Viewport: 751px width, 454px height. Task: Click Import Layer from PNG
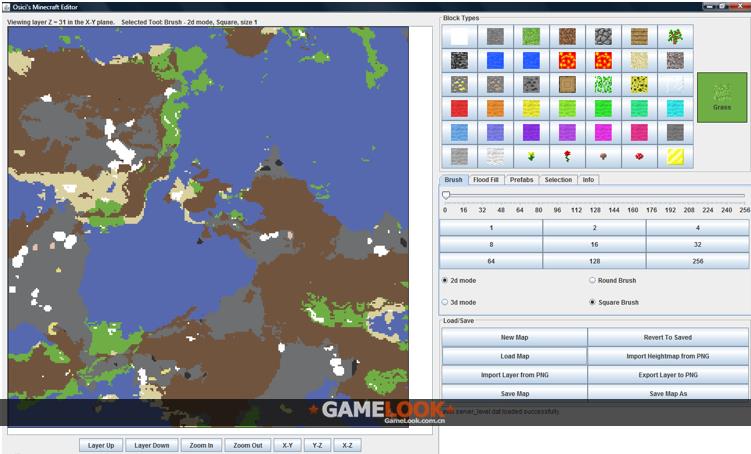514,375
